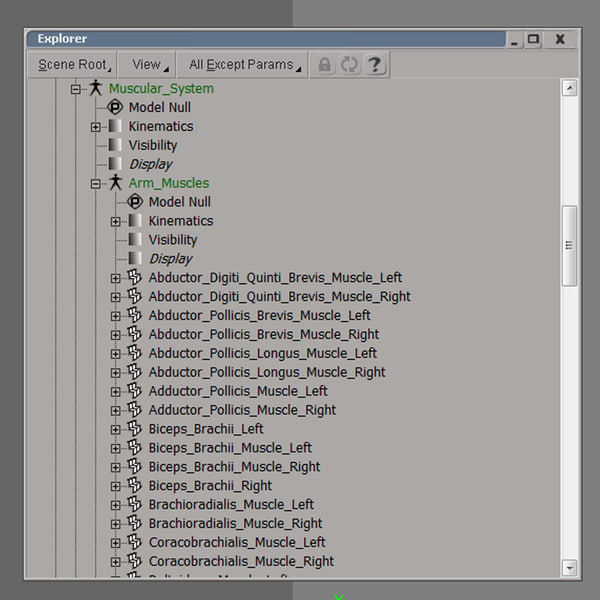The image size is (600, 600).
Task: Click the scrollbar down arrow
Action: point(570,566)
